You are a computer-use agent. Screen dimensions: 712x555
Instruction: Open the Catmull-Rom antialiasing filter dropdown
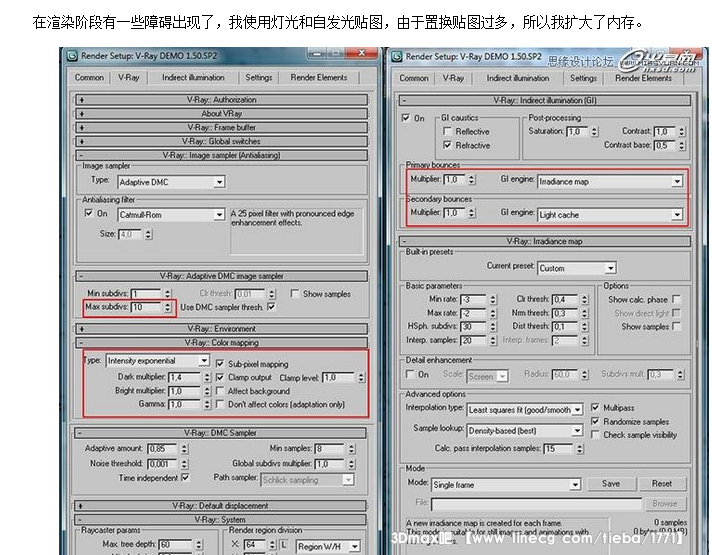tap(171, 215)
